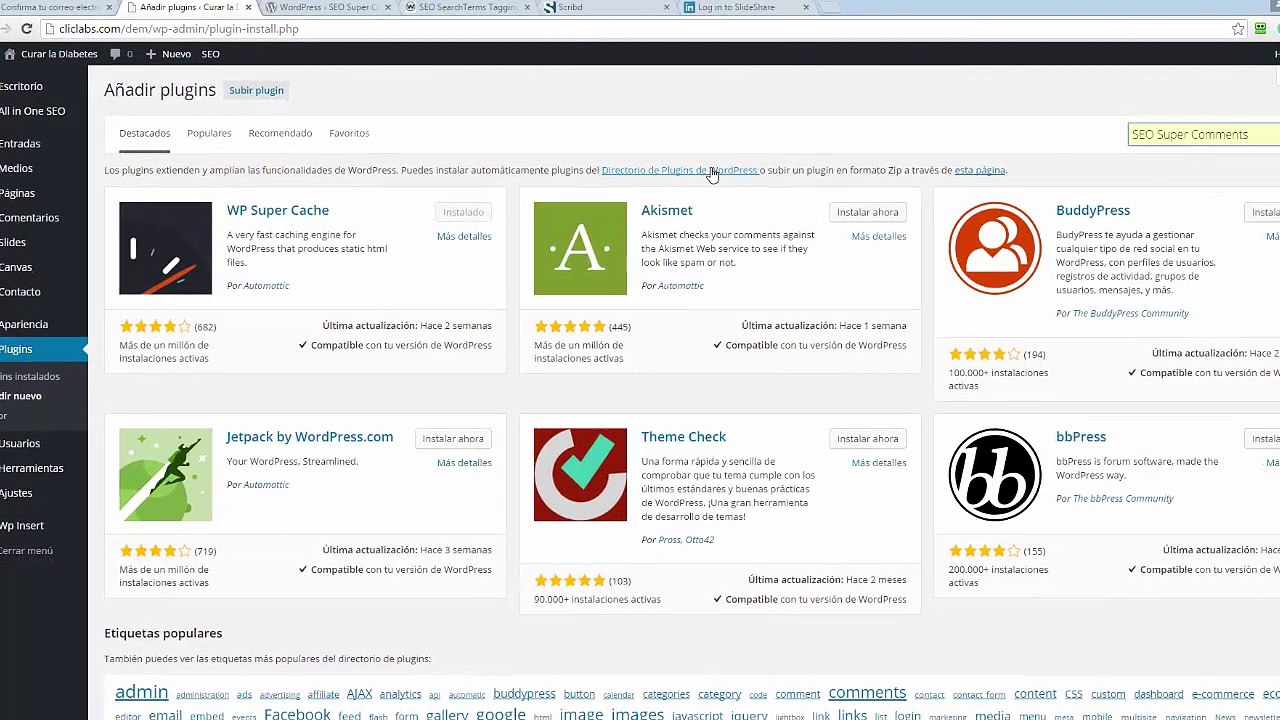Click the plugin search field
The image size is (1280, 720).
click(1204, 134)
